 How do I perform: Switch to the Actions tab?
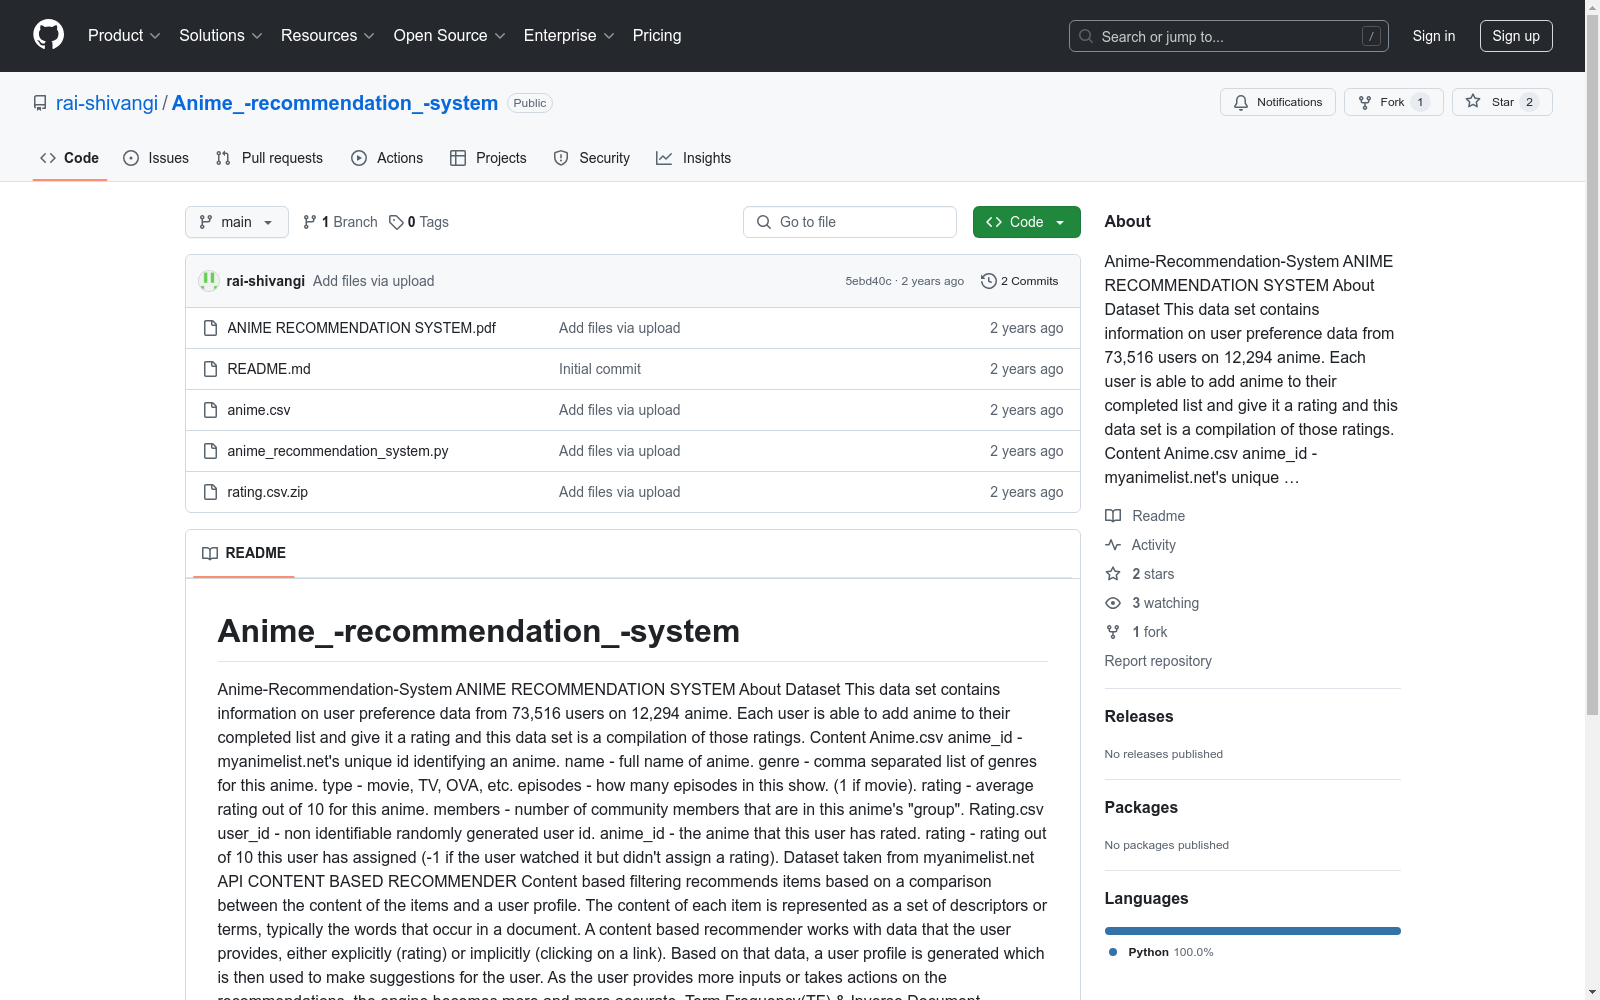[387, 158]
